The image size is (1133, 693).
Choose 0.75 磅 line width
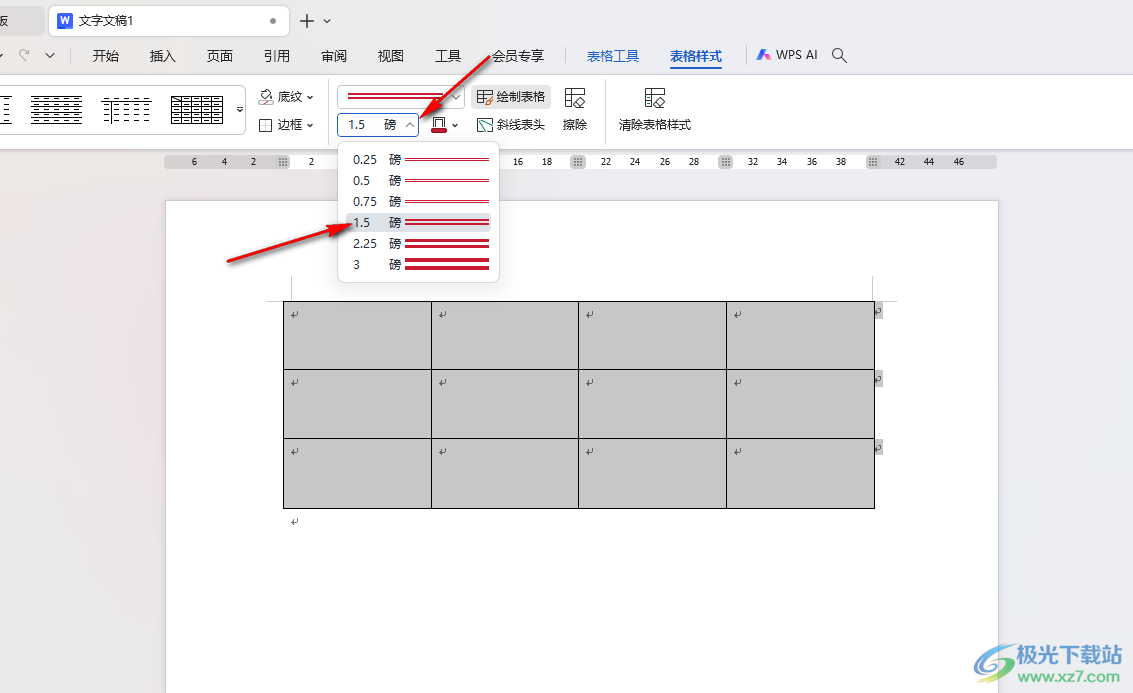pos(418,201)
